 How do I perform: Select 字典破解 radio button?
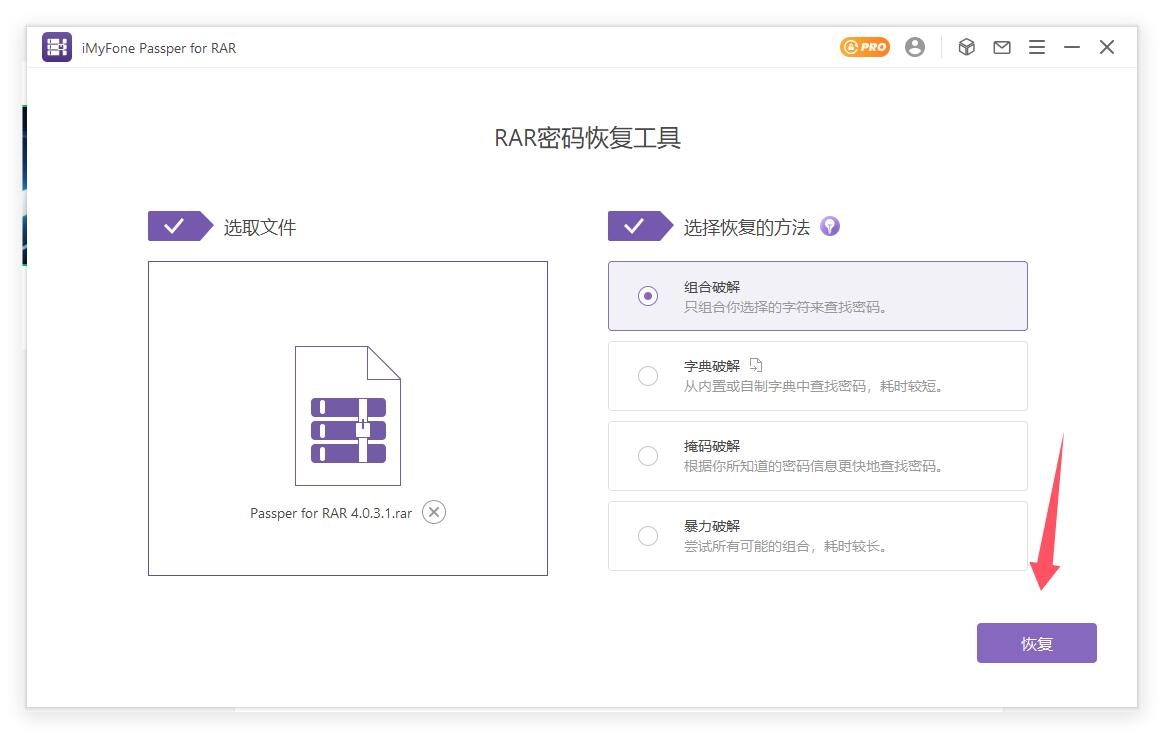point(647,376)
